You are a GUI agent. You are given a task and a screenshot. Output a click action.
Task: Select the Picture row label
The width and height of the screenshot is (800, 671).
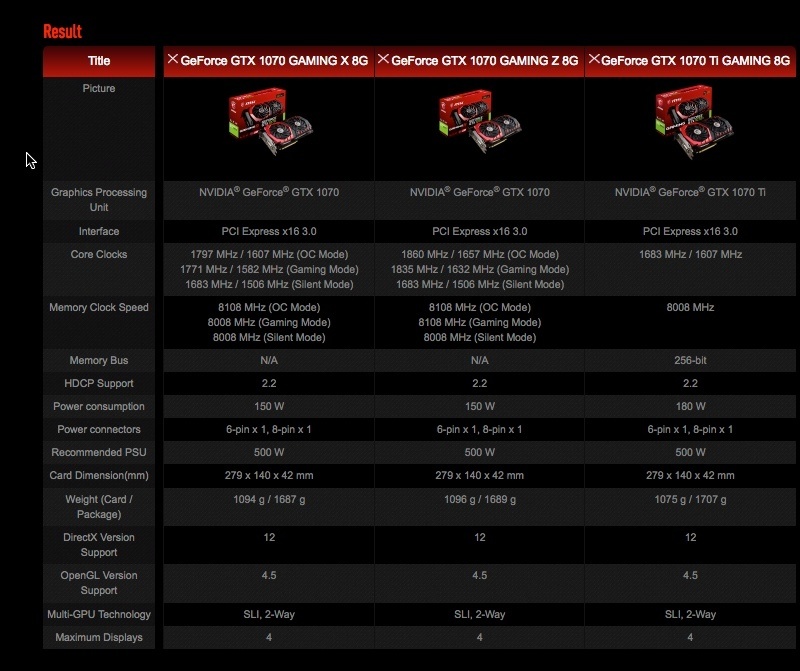click(x=99, y=88)
